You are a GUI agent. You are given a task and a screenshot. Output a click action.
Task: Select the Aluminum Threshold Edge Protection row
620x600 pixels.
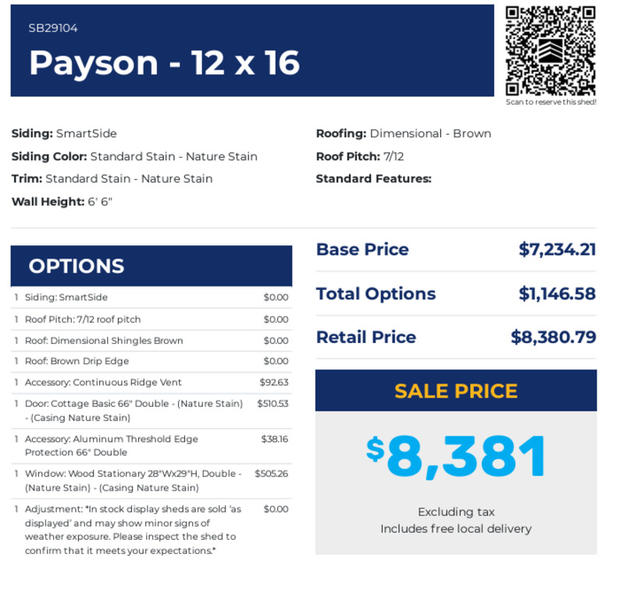pyautogui.click(x=151, y=446)
